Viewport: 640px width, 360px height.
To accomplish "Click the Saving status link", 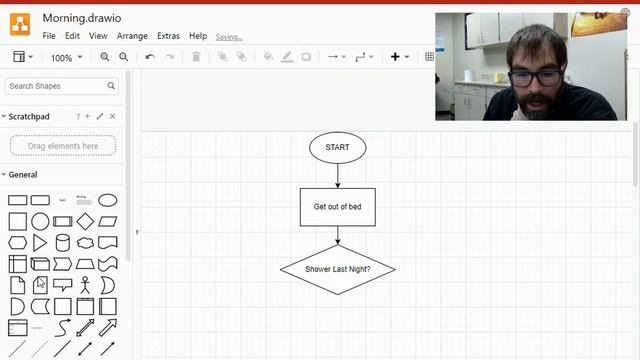I will coord(229,37).
